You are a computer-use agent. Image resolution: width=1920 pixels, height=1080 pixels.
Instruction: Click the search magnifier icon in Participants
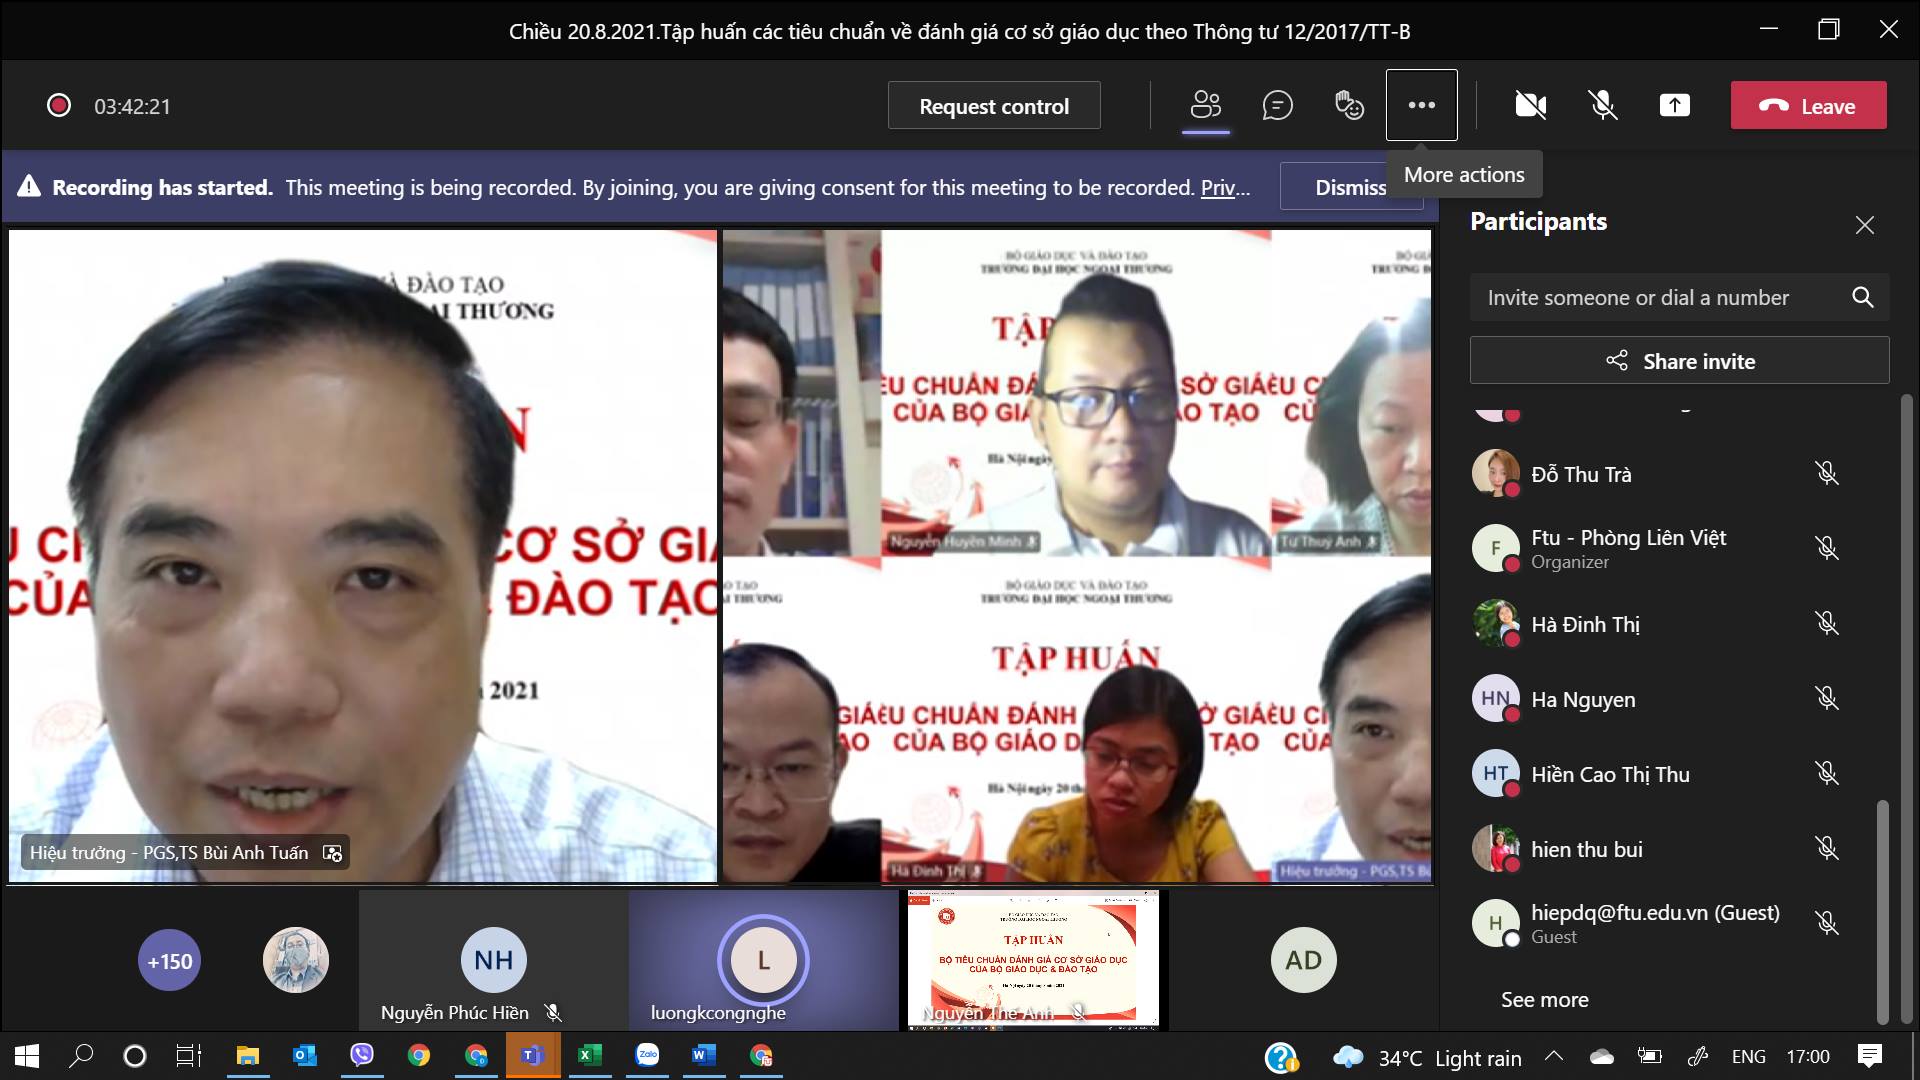1862,297
